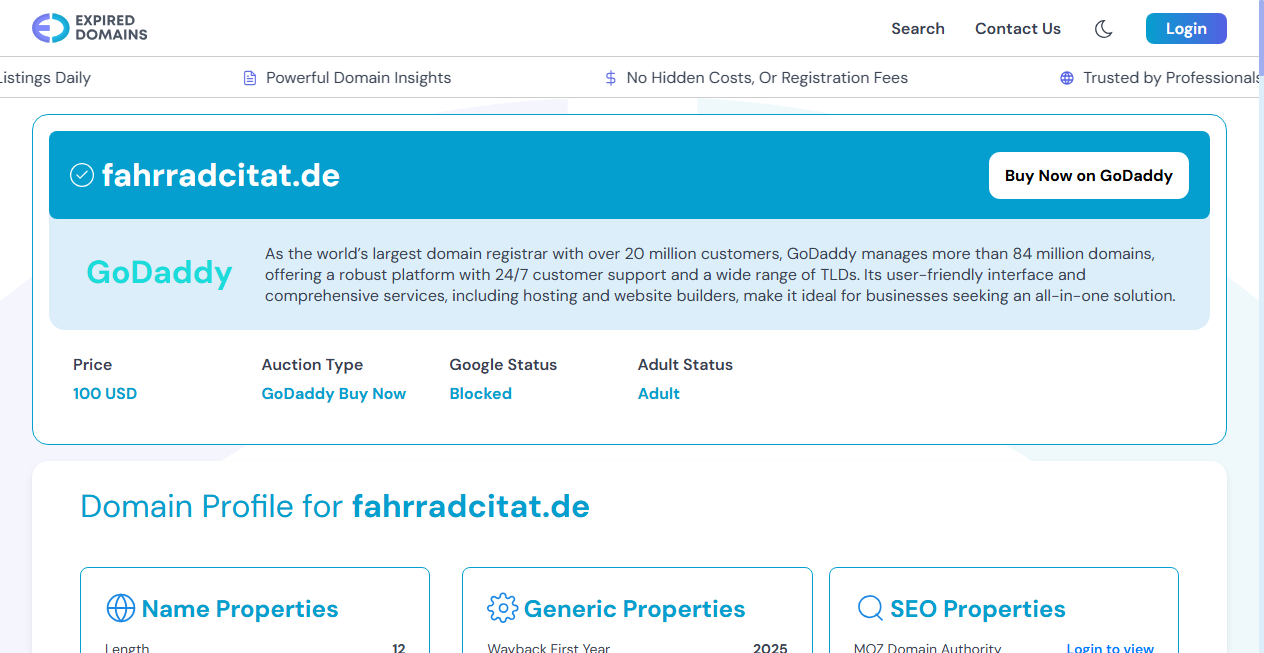
Task: Click the GoDaddy registrar logo text
Action: [159, 272]
